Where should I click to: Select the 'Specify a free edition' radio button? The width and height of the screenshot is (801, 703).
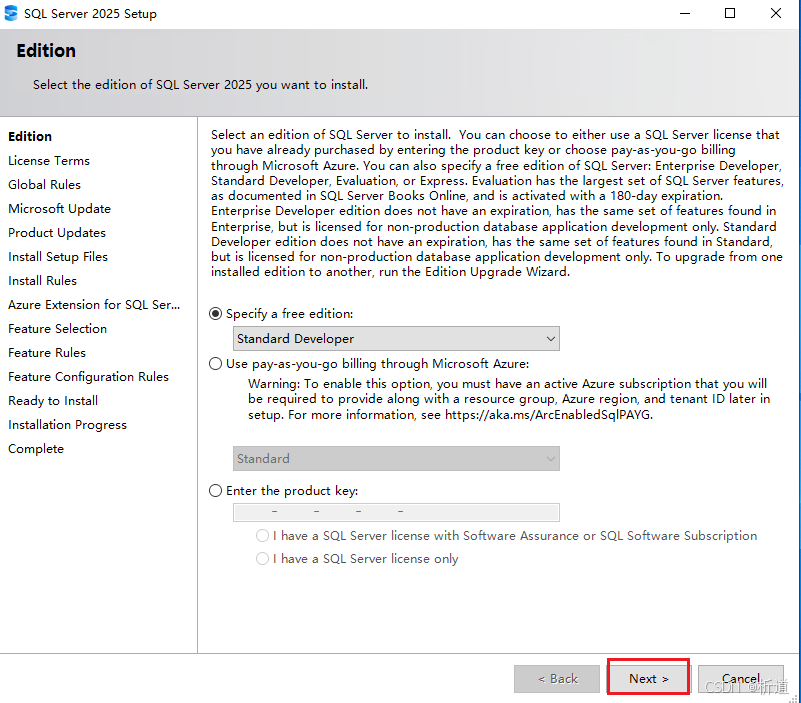coord(216,314)
